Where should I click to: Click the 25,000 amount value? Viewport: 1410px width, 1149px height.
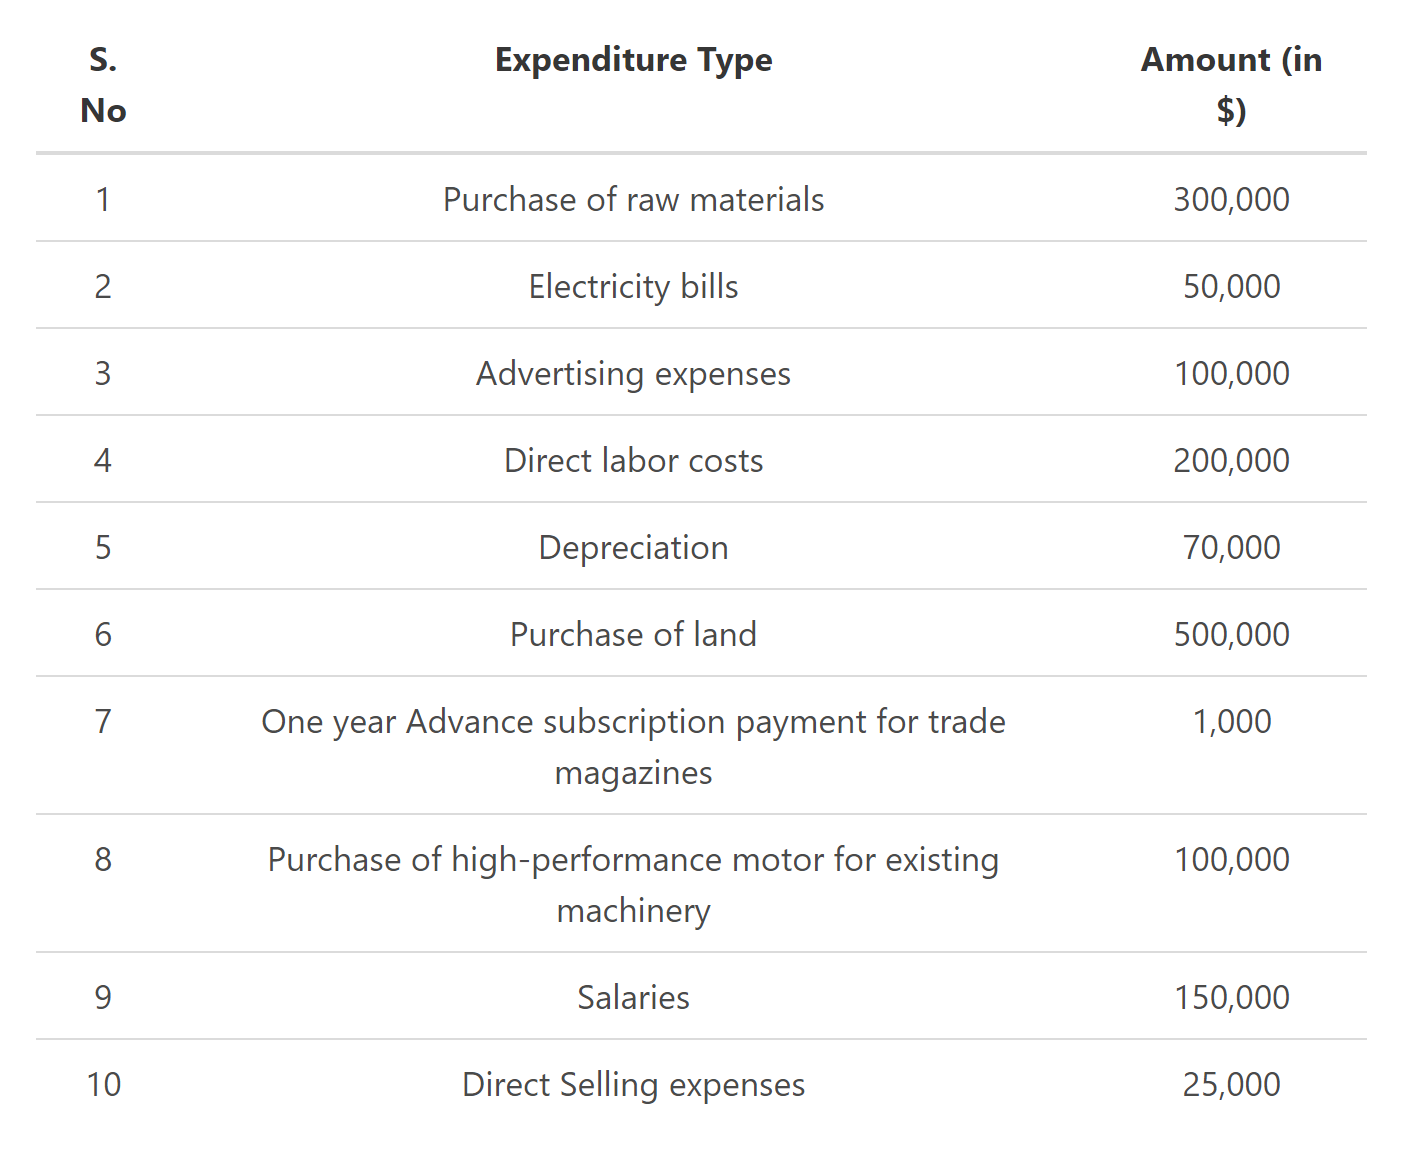point(1231,1084)
